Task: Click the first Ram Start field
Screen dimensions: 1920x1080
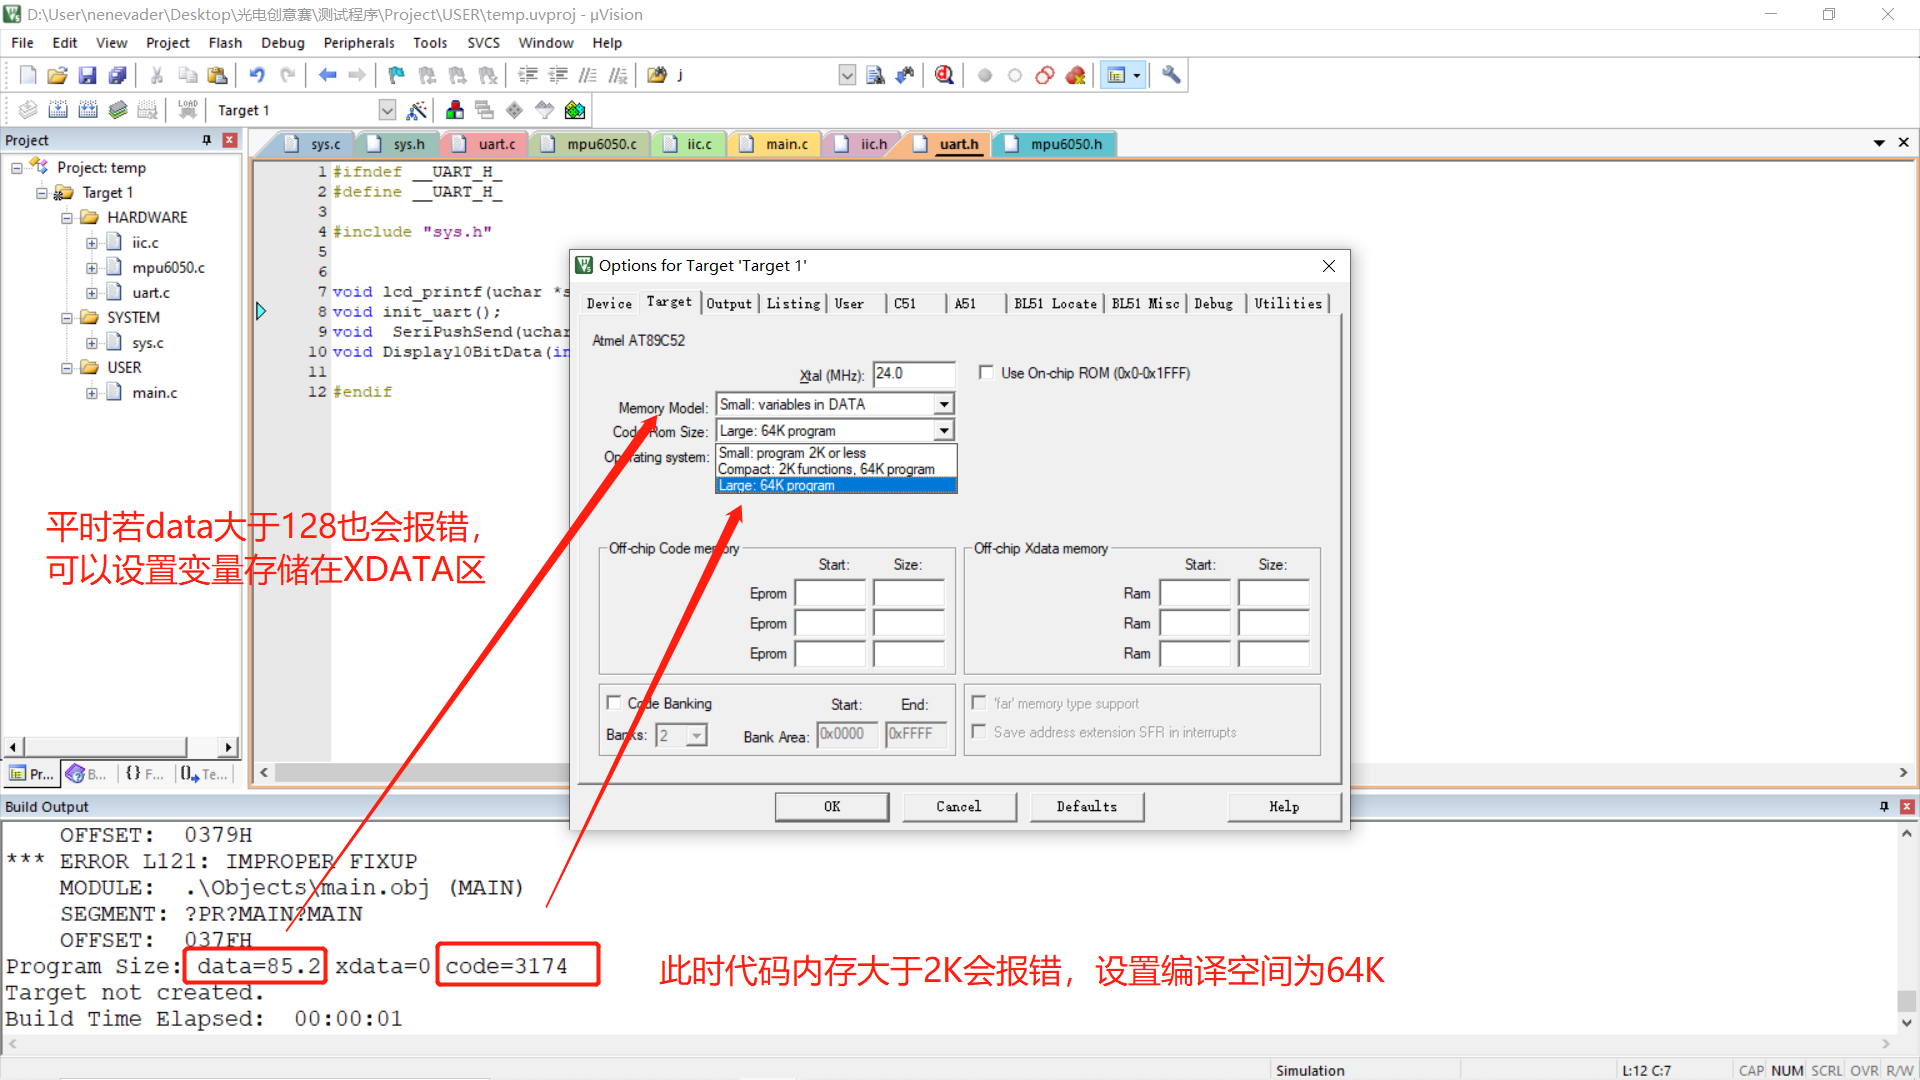Action: (1195, 593)
